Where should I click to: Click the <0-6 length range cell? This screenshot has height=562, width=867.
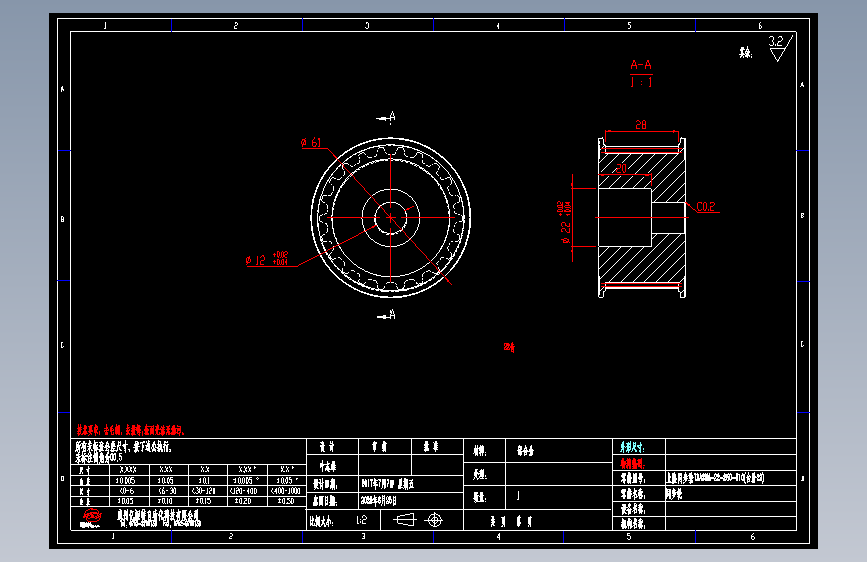point(127,491)
